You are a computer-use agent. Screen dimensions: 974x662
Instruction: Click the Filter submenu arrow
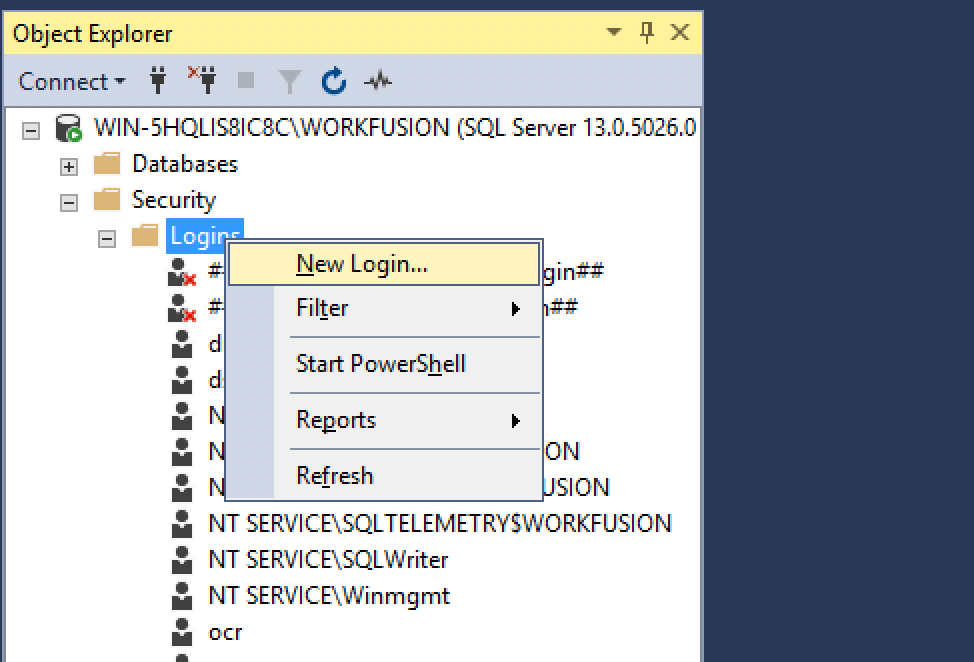[515, 309]
